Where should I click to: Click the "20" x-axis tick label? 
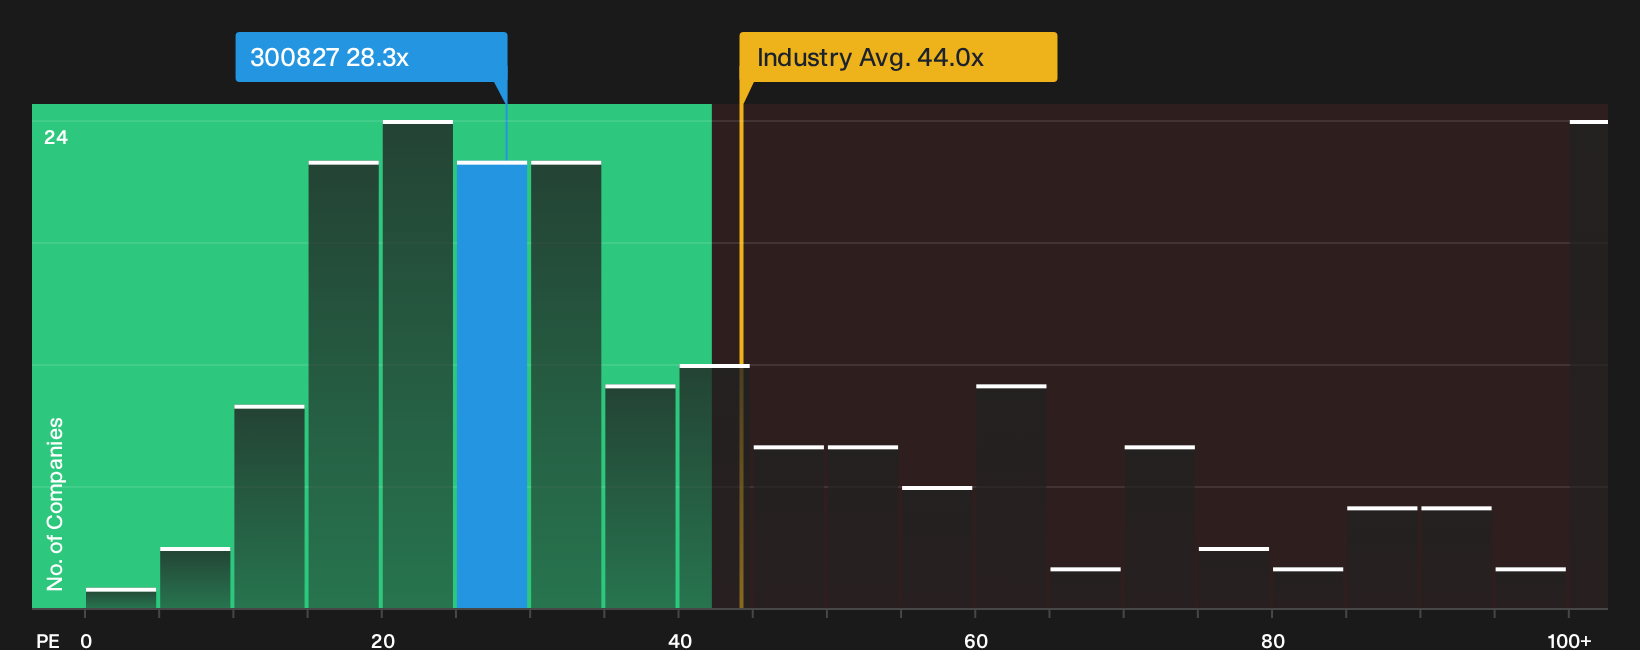383,640
